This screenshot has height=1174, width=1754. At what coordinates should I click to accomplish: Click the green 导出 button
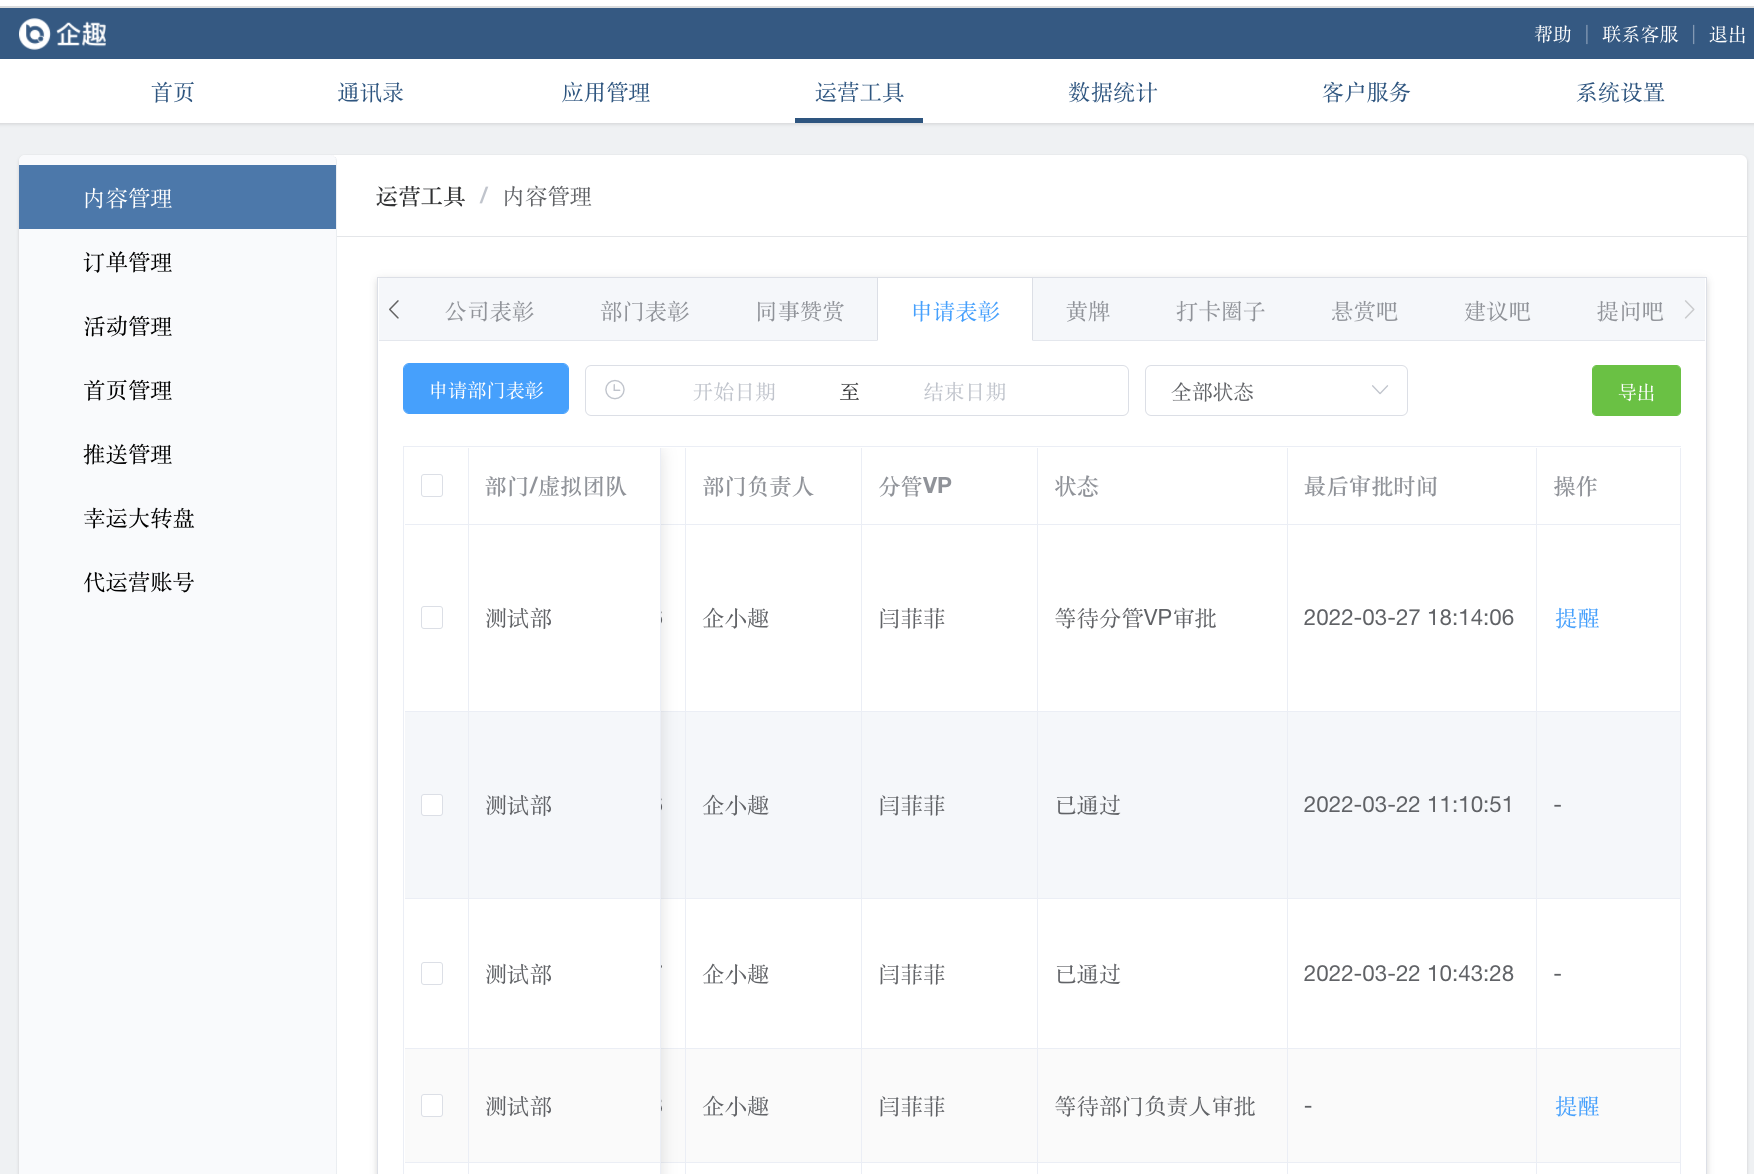click(1636, 390)
